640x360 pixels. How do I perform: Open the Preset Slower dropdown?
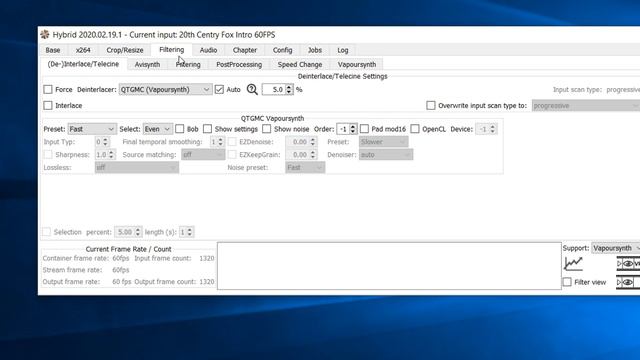[383, 142]
